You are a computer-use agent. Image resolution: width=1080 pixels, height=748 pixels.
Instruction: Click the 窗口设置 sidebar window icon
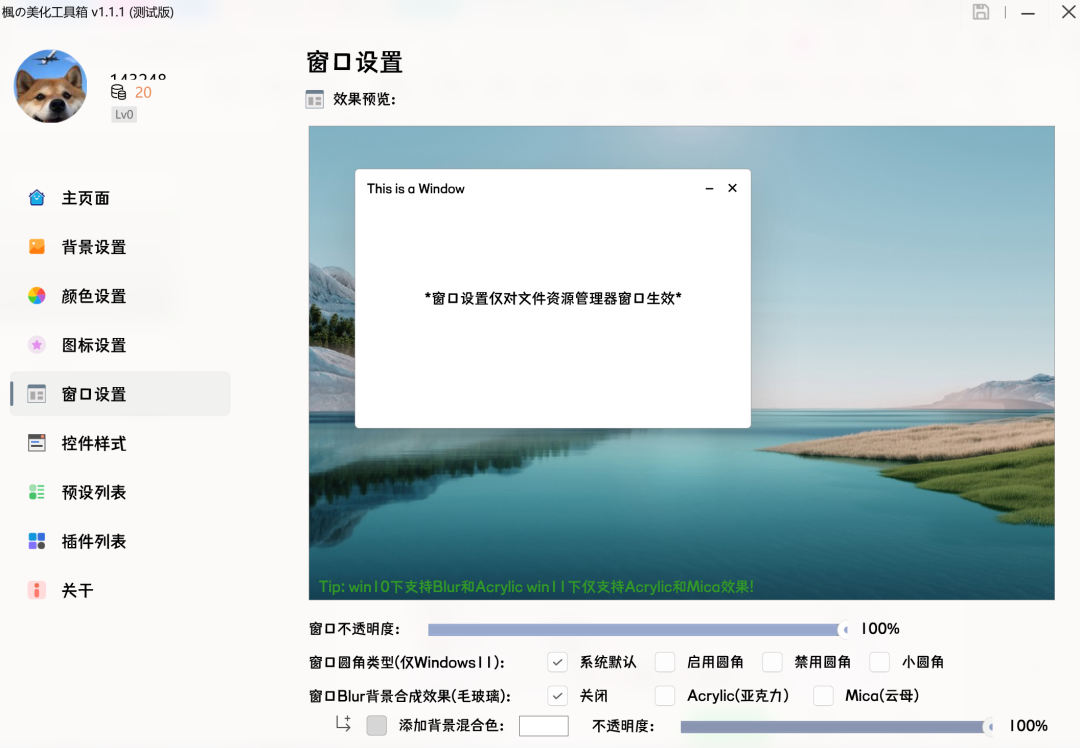[x=37, y=394]
